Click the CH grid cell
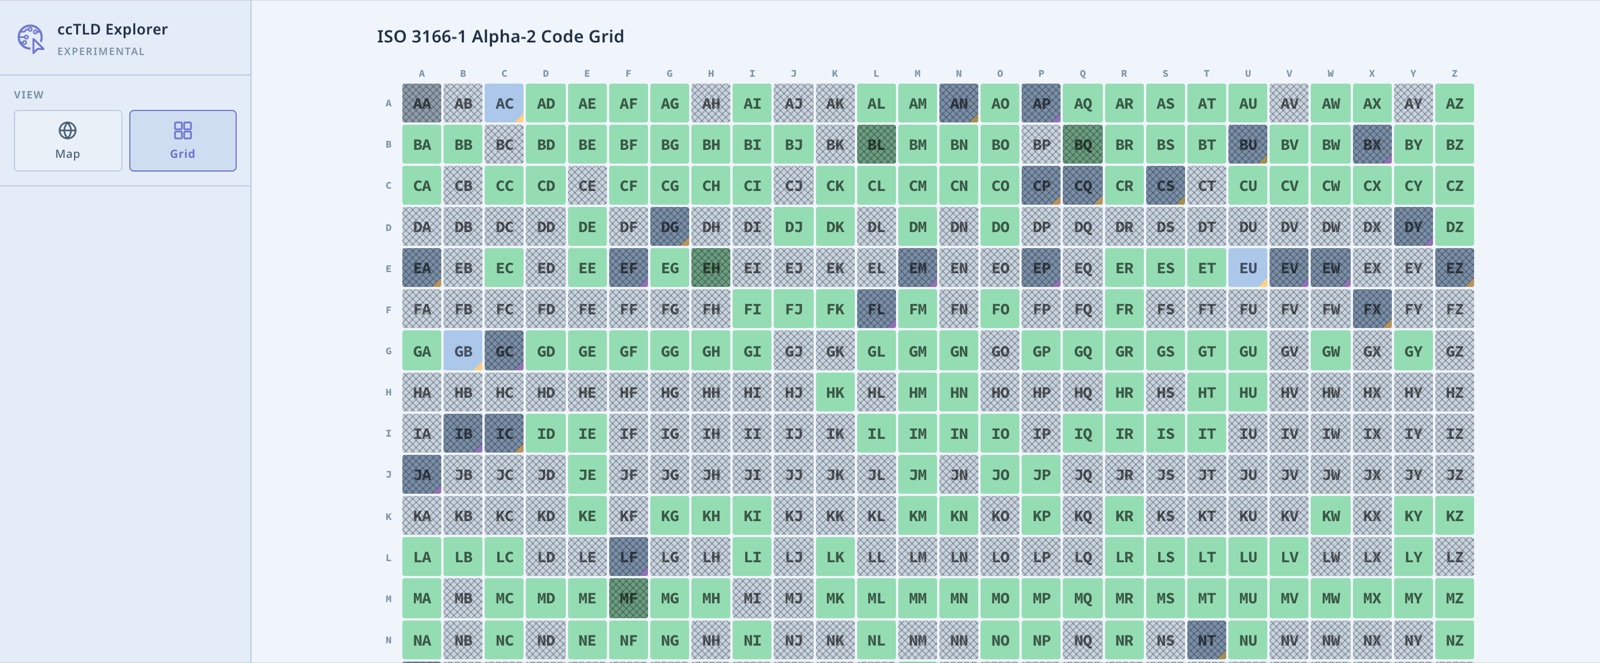 click(x=711, y=186)
